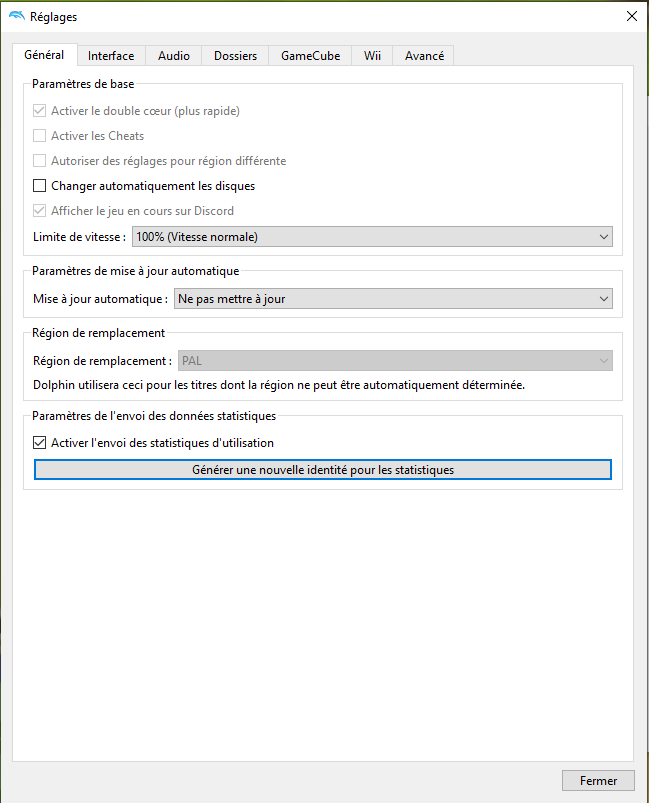Click Générer une nouvelle identité button
This screenshot has width=649, height=803.
pyautogui.click(x=322, y=470)
